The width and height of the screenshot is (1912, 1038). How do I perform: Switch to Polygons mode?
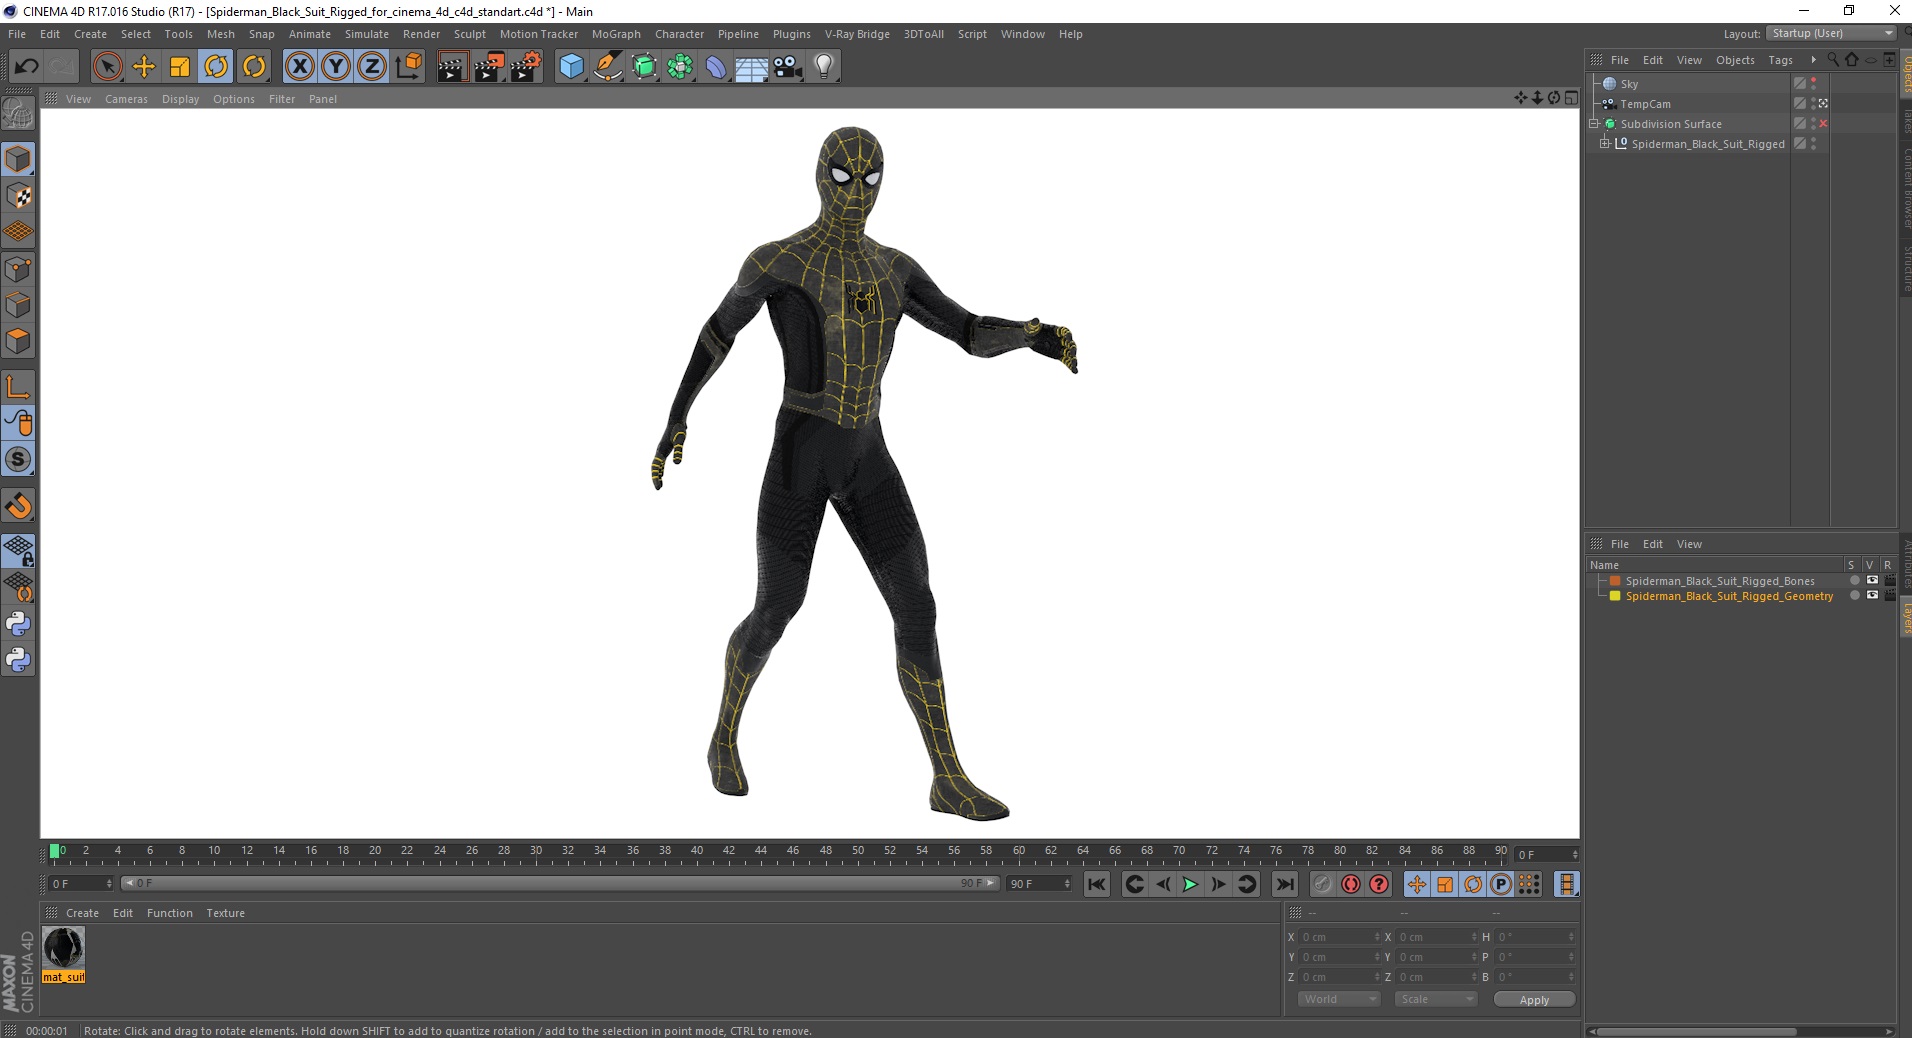tap(18, 341)
